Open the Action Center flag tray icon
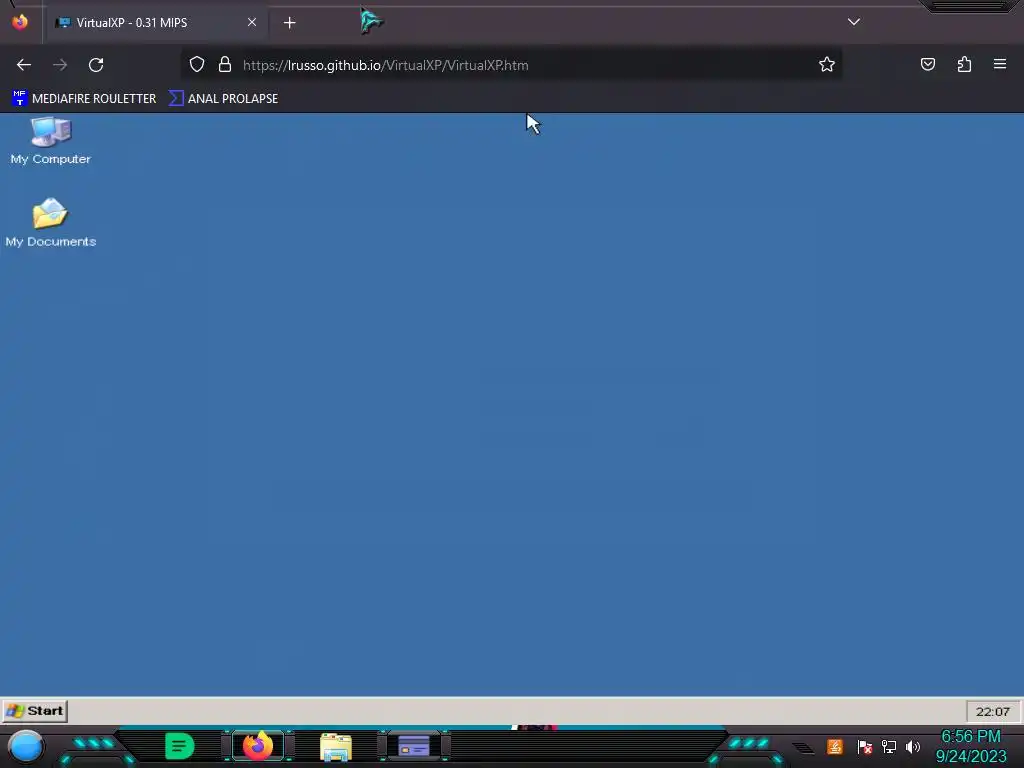 click(x=865, y=746)
